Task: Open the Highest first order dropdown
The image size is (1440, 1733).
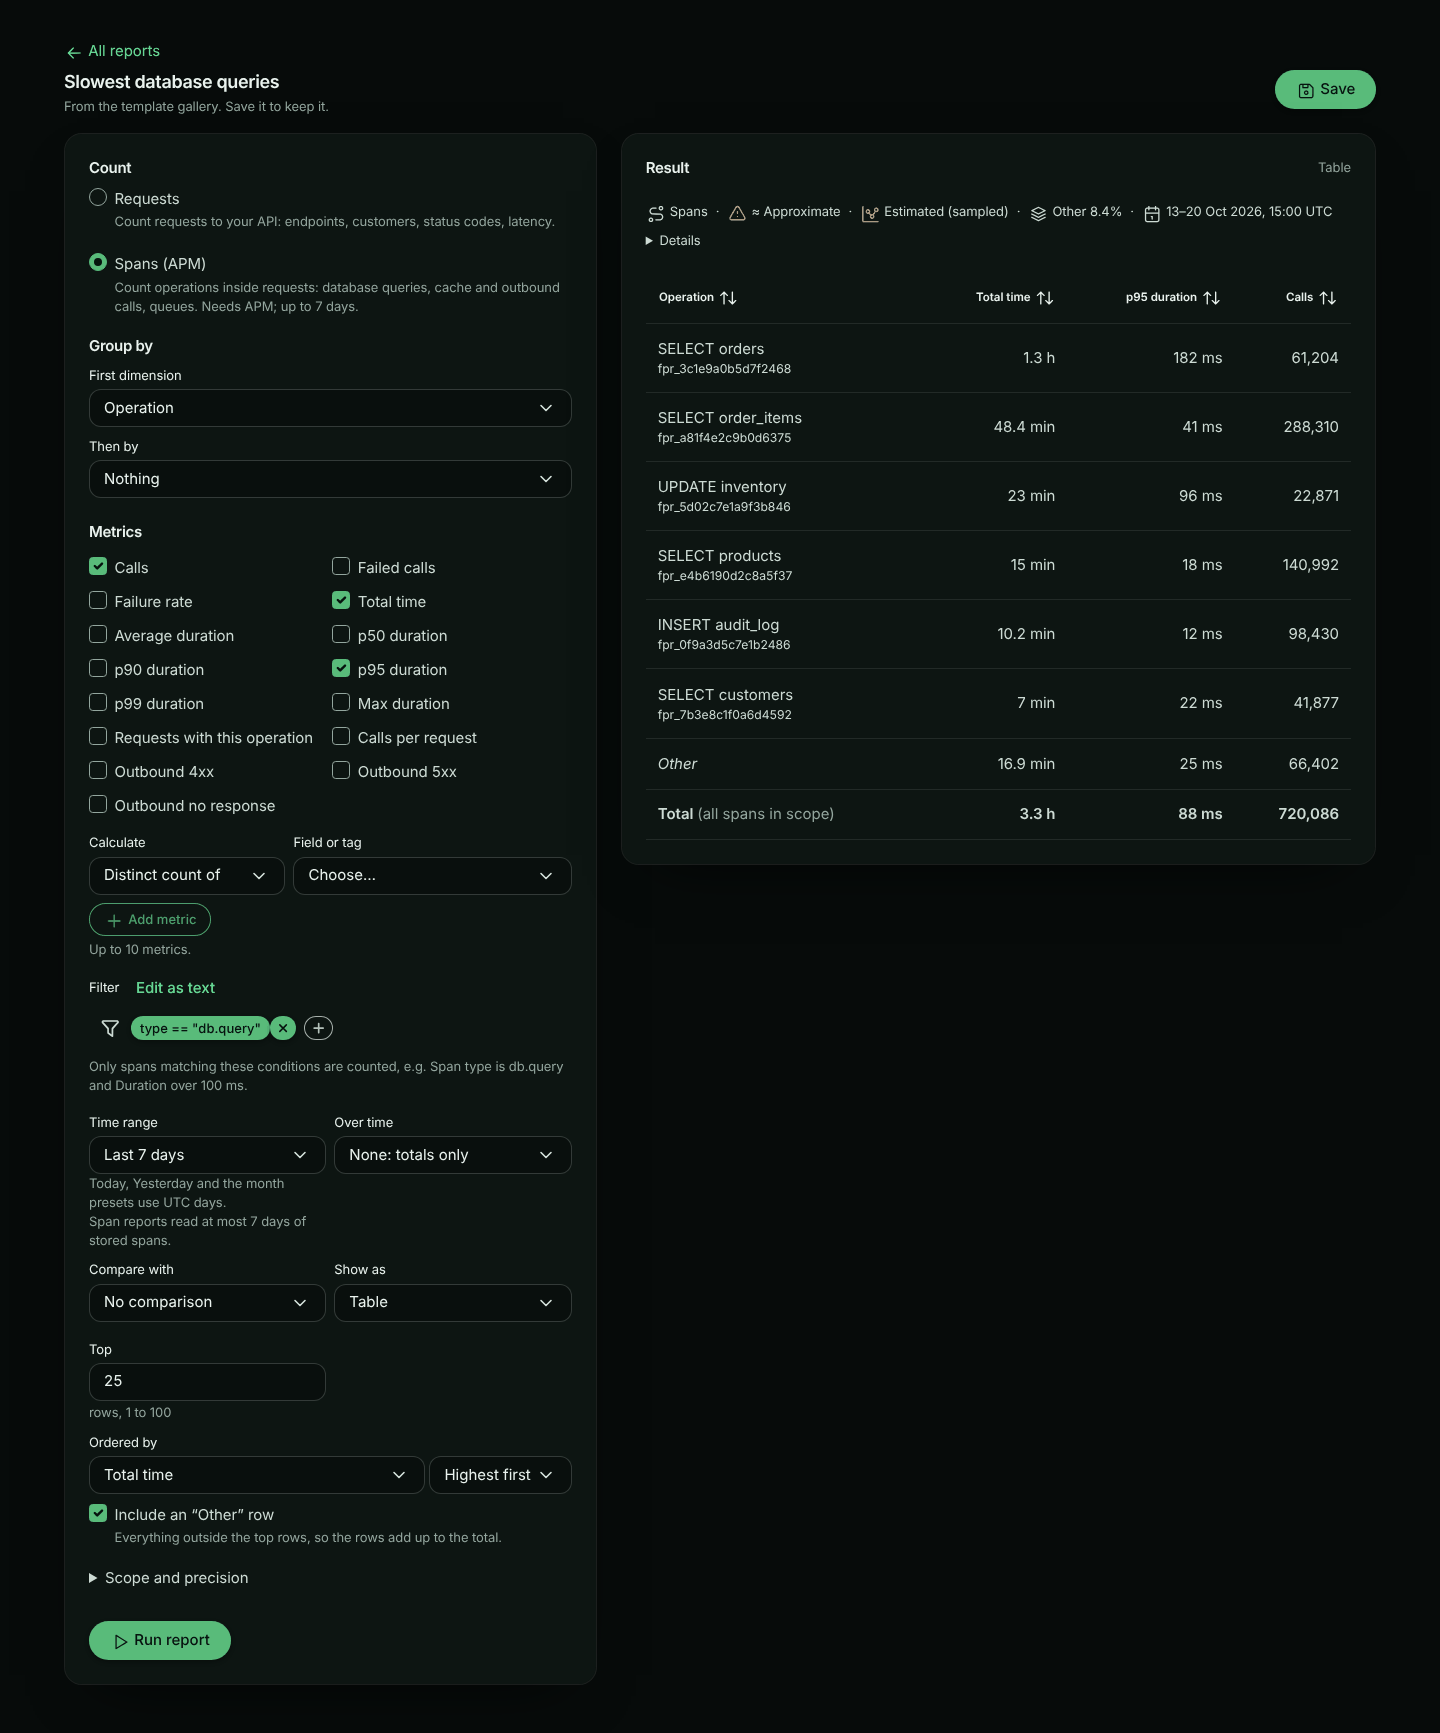Action: click(x=500, y=1475)
